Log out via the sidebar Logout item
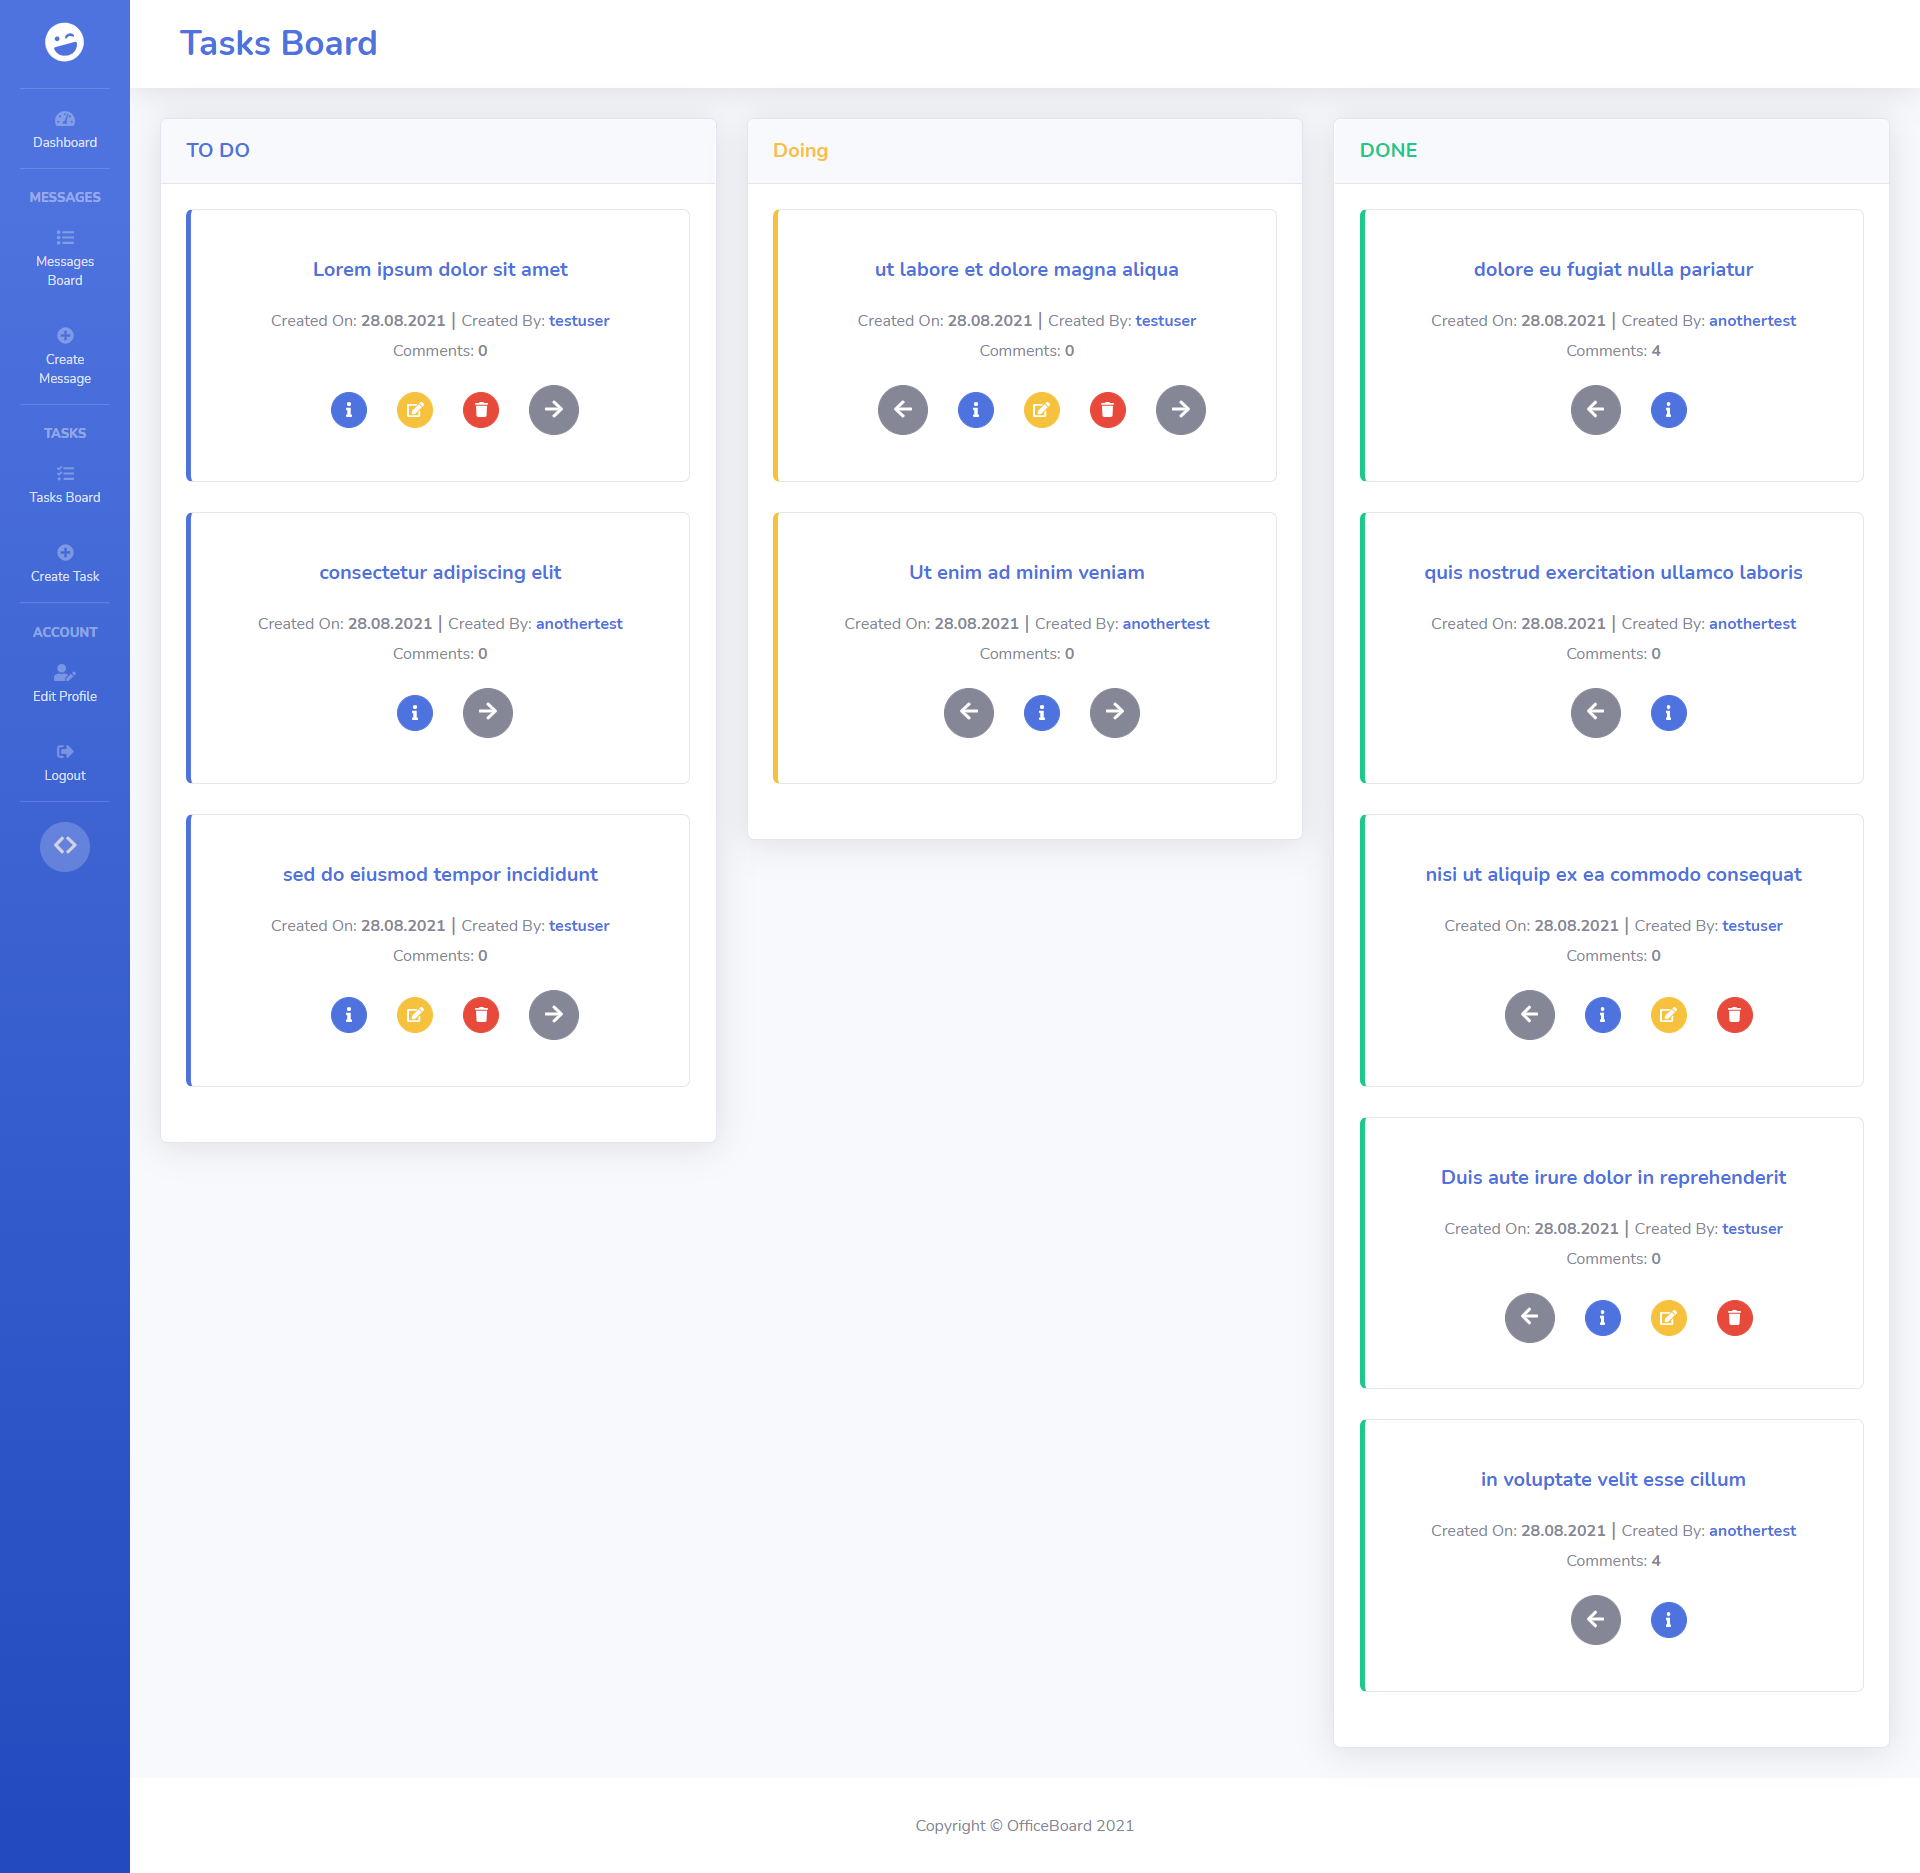This screenshot has height=1873, width=1920. coord(65,763)
